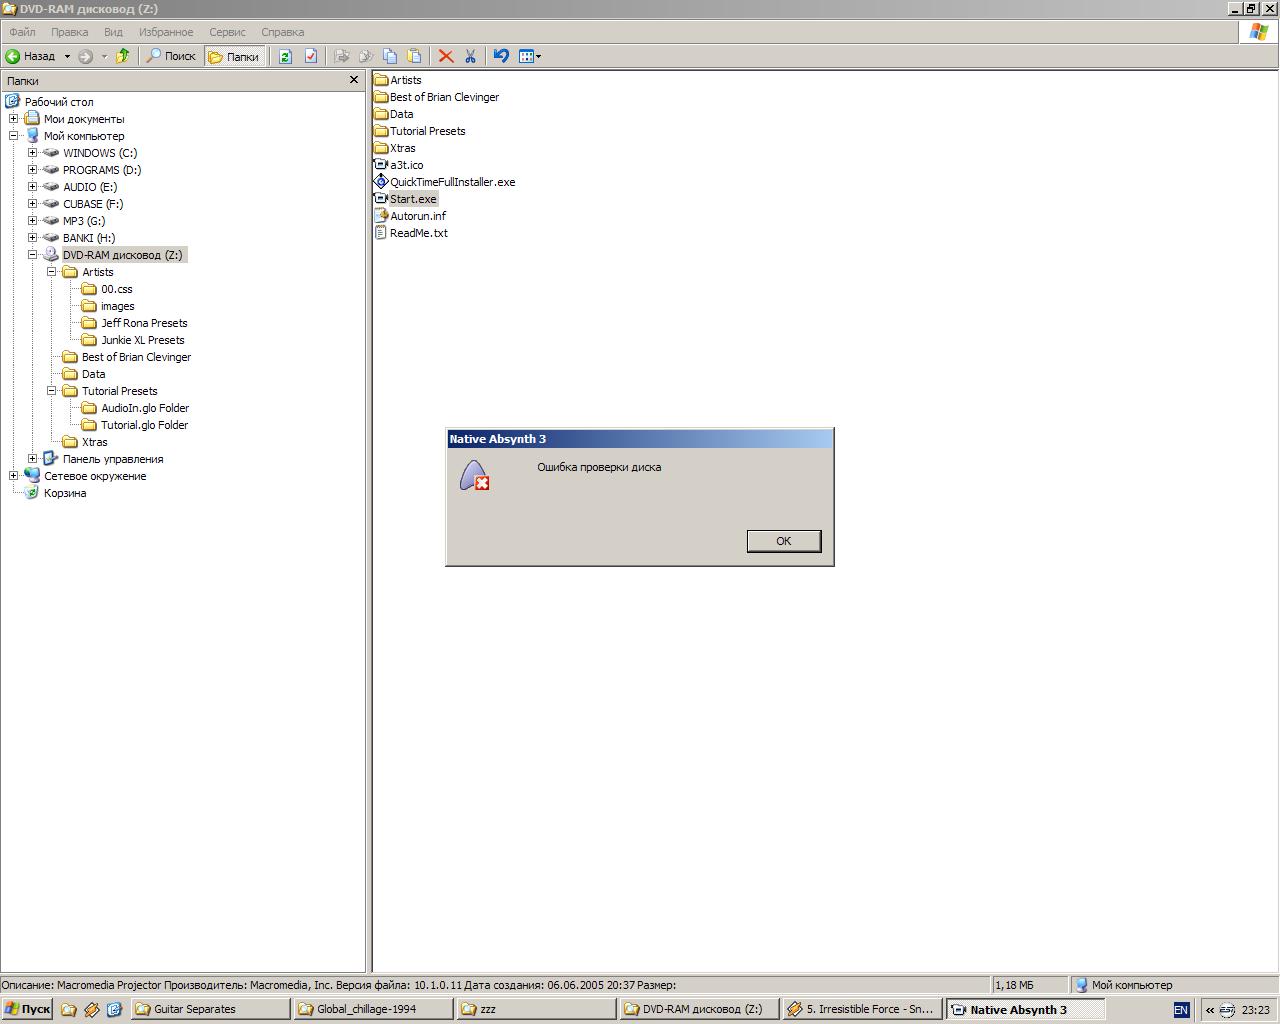Collapse the Artists folder in tree
Viewport: 1280px width, 1024px height.
tap(52, 272)
